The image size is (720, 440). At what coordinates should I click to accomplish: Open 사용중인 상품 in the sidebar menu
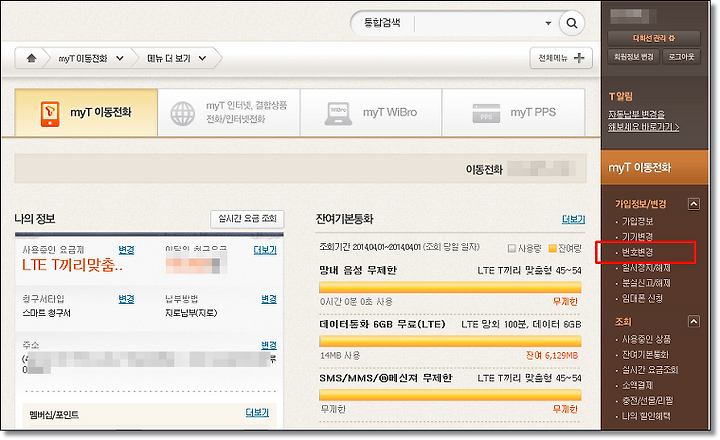click(646, 339)
